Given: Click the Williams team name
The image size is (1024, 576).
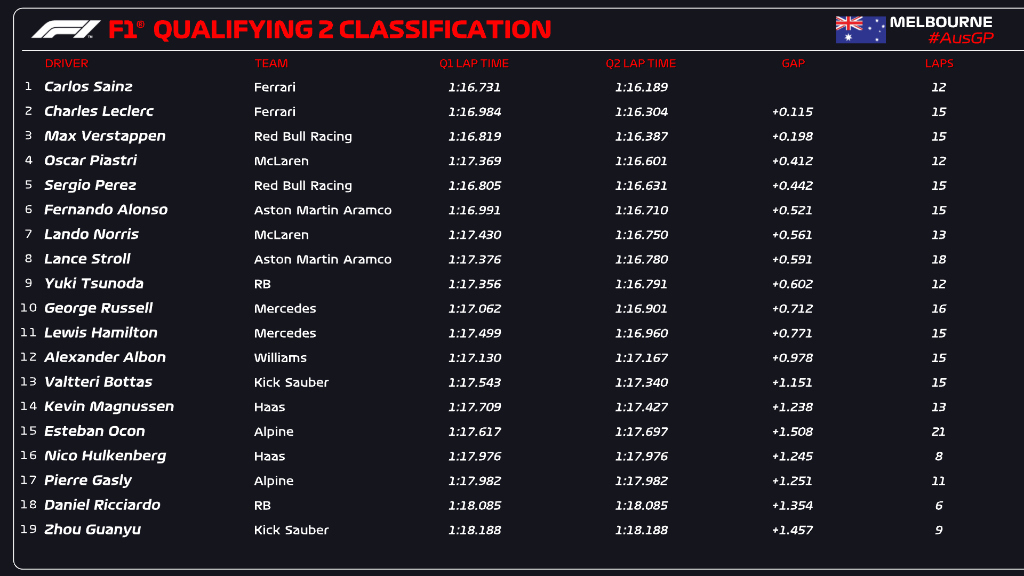Looking at the screenshot, I should click(280, 358).
